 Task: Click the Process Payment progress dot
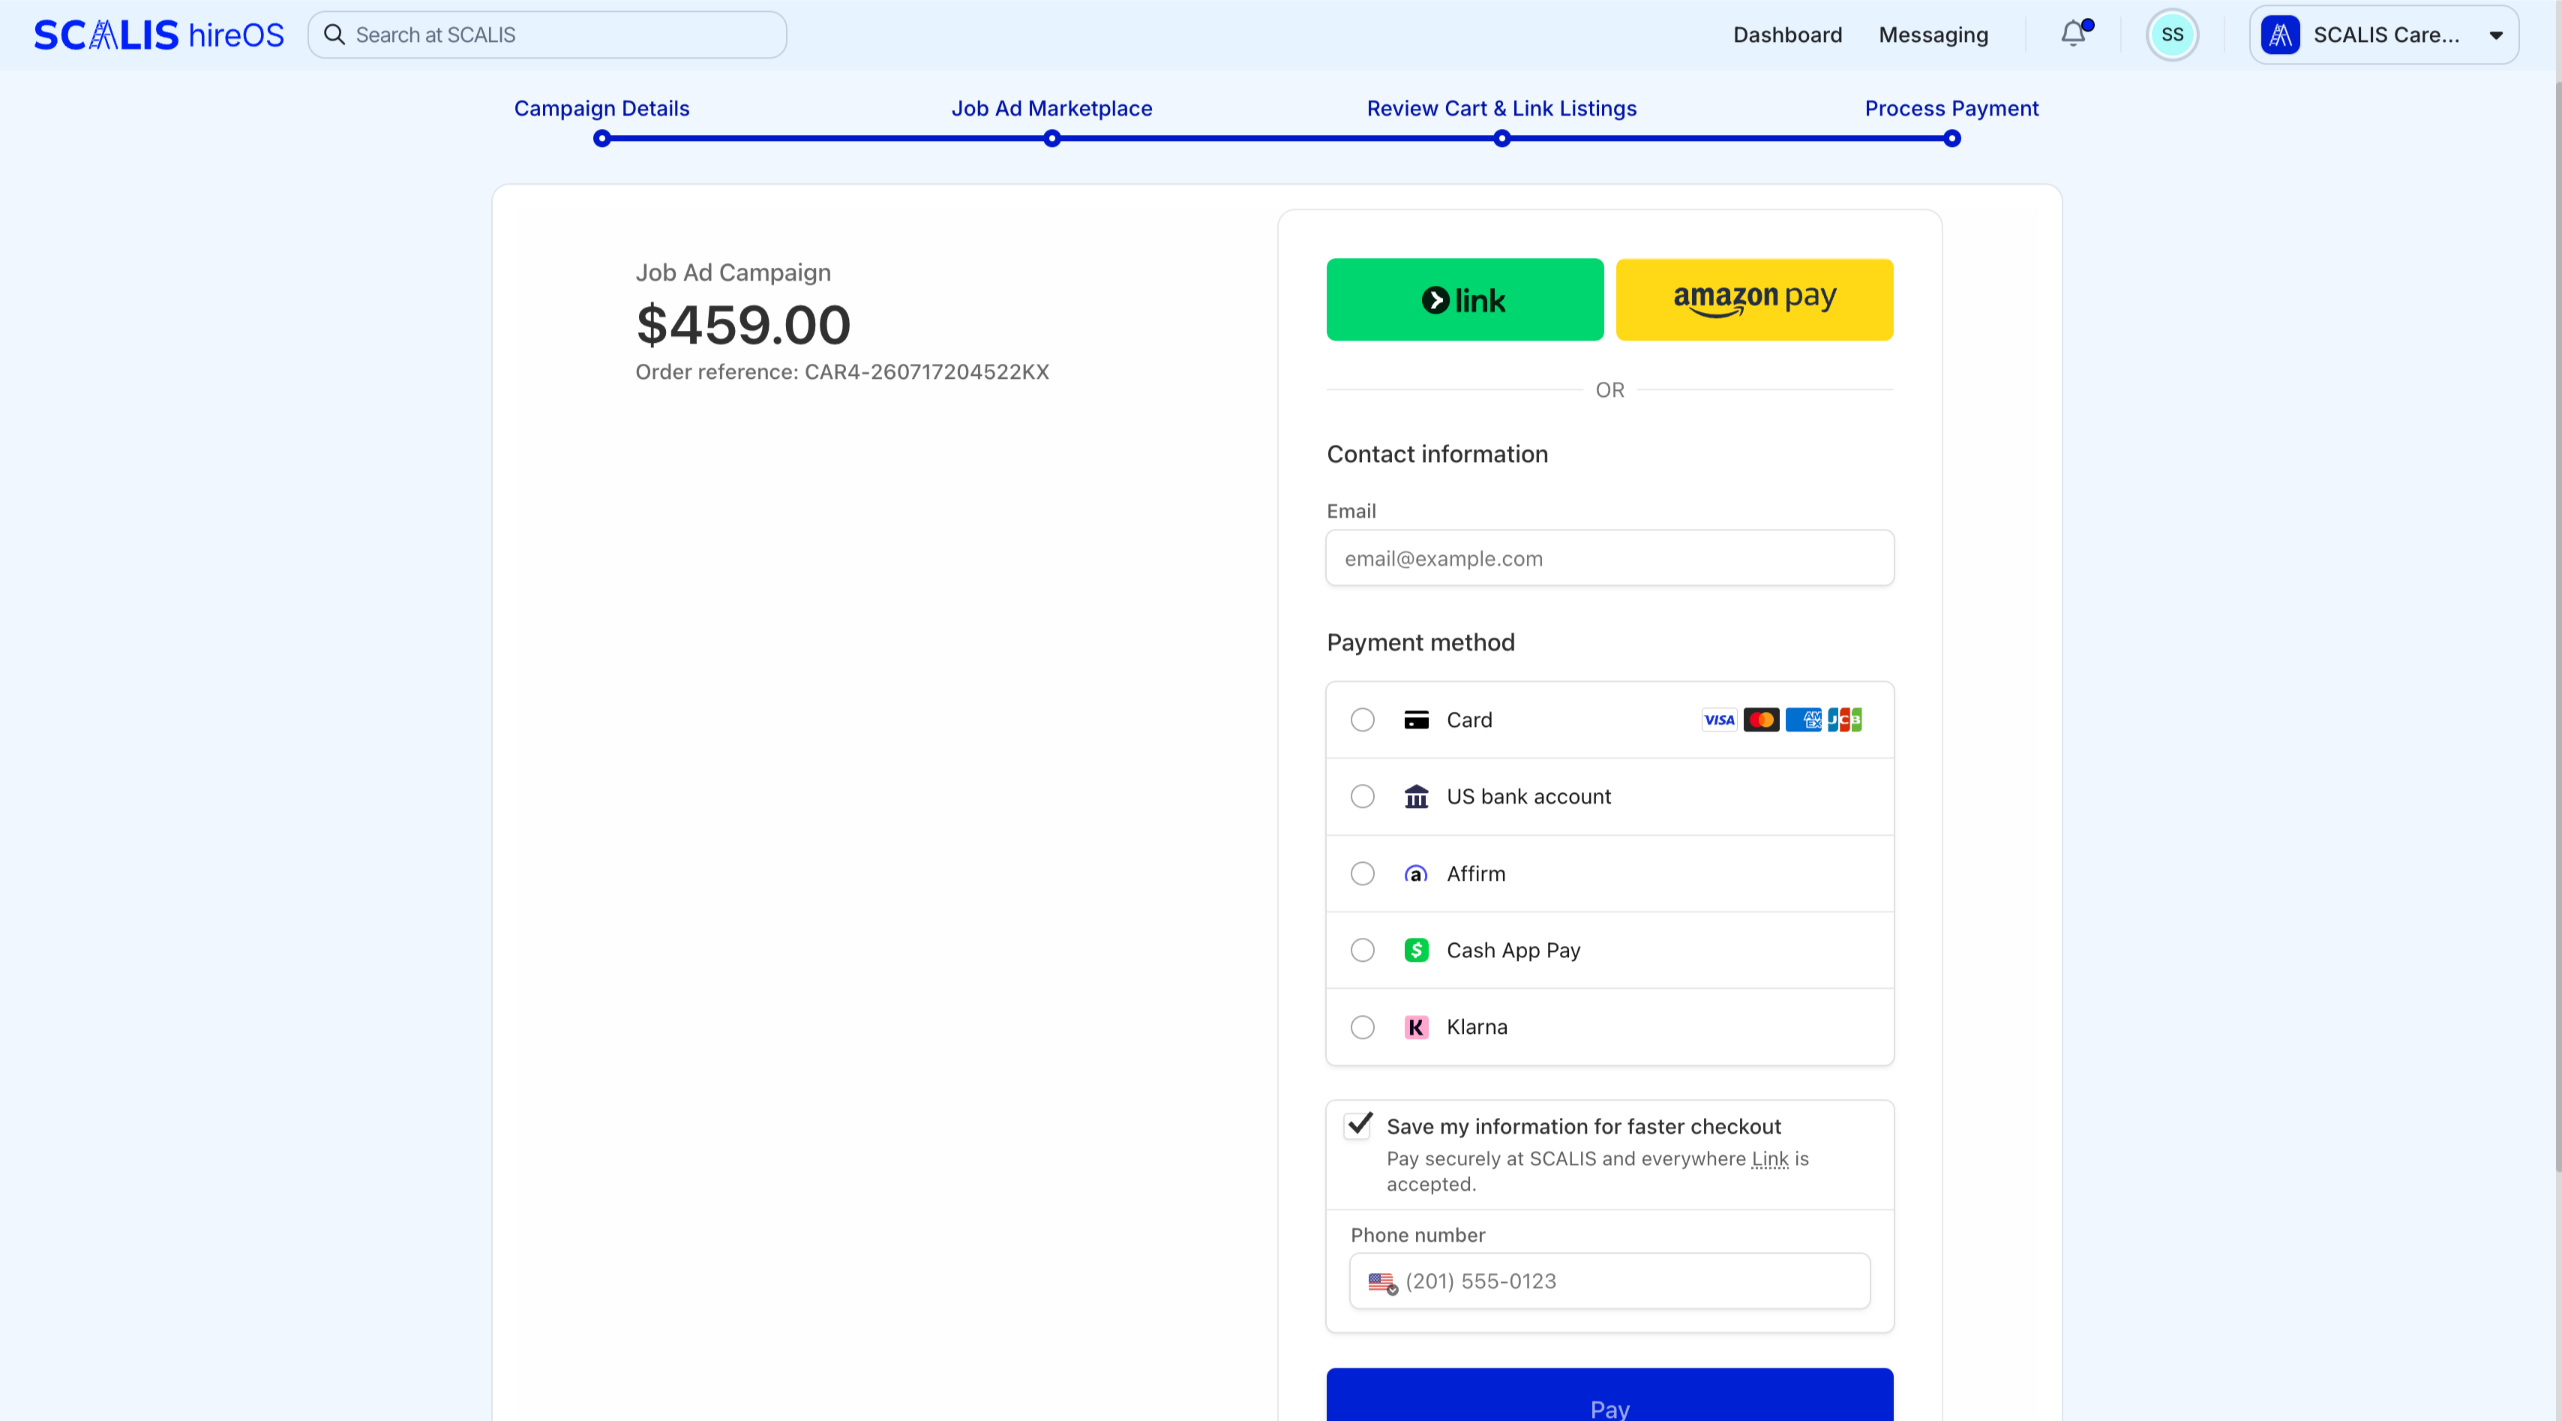[x=1952, y=139]
